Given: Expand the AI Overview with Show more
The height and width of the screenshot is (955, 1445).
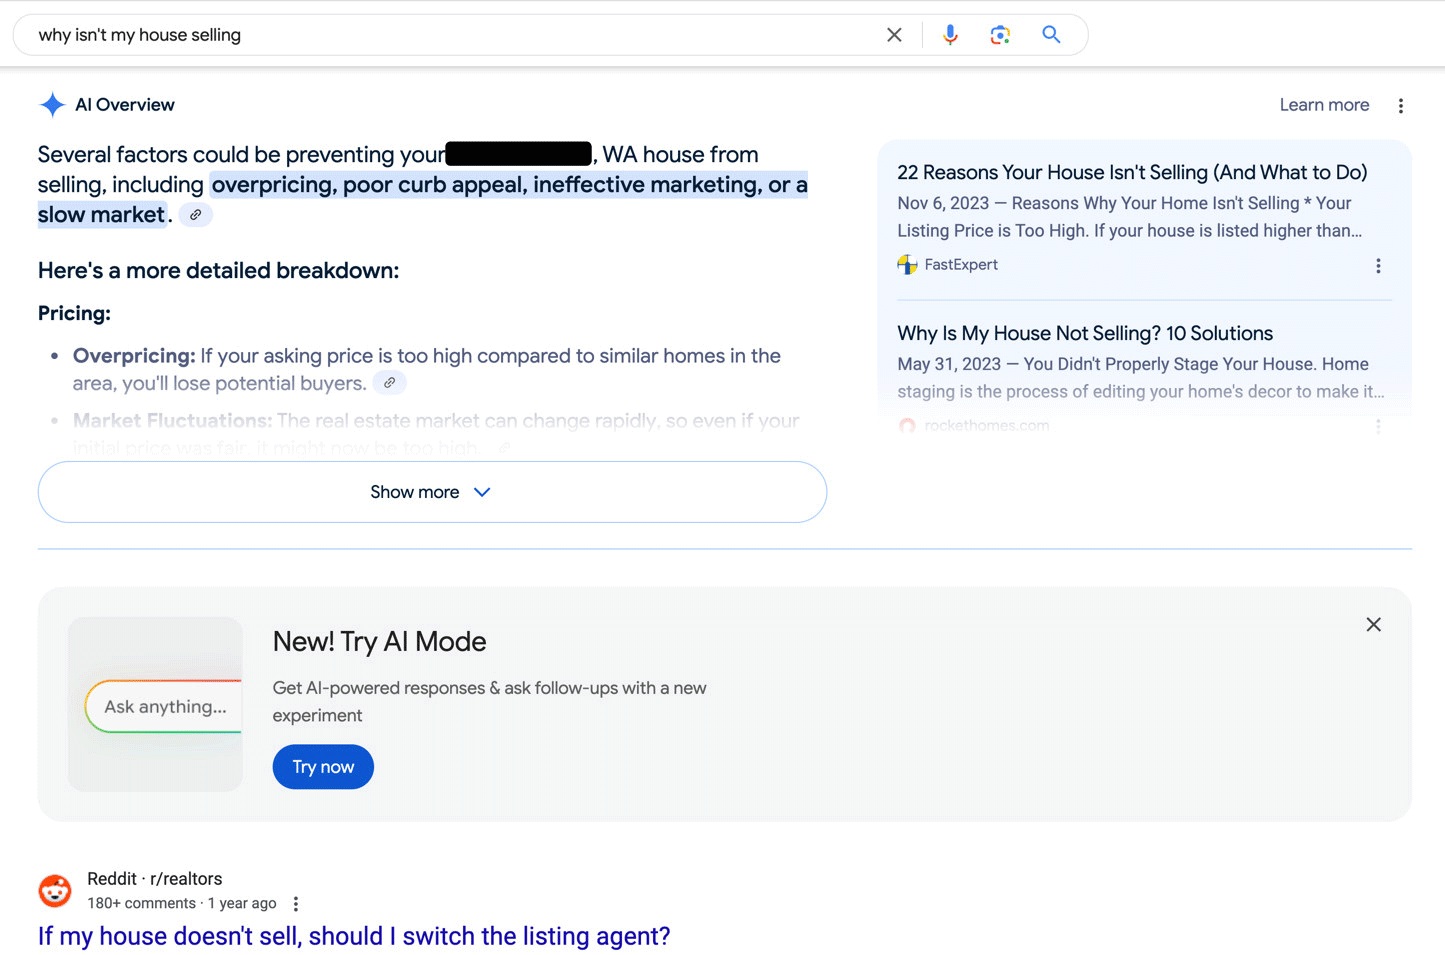Looking at the screenshot, I should pyautogui.click(x=431, y=492).
